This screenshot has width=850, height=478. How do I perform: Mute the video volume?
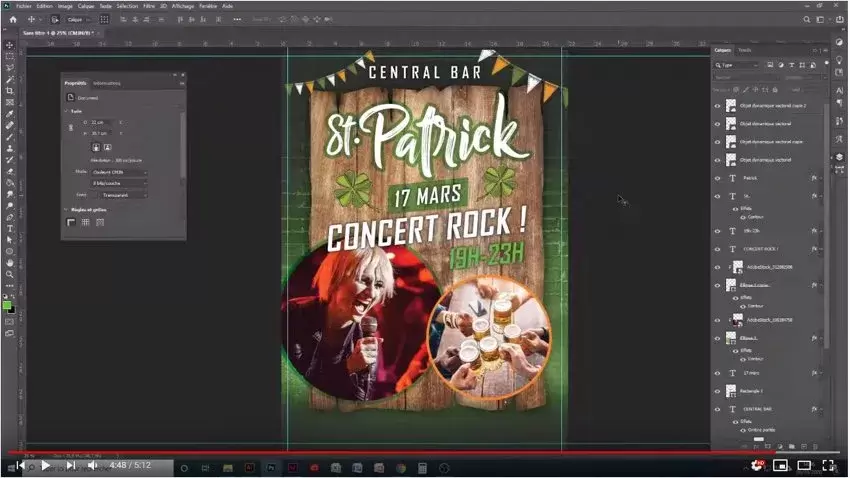(x=93, y=466)
